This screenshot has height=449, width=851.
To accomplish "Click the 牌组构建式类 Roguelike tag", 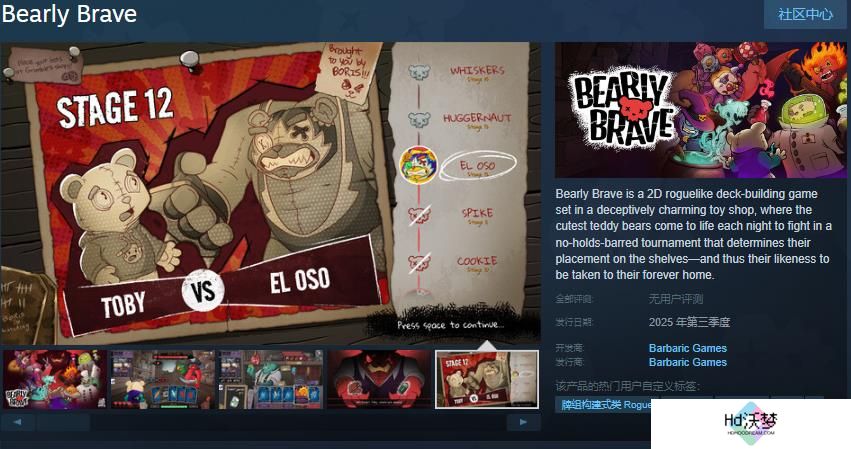I will [605, 405].
